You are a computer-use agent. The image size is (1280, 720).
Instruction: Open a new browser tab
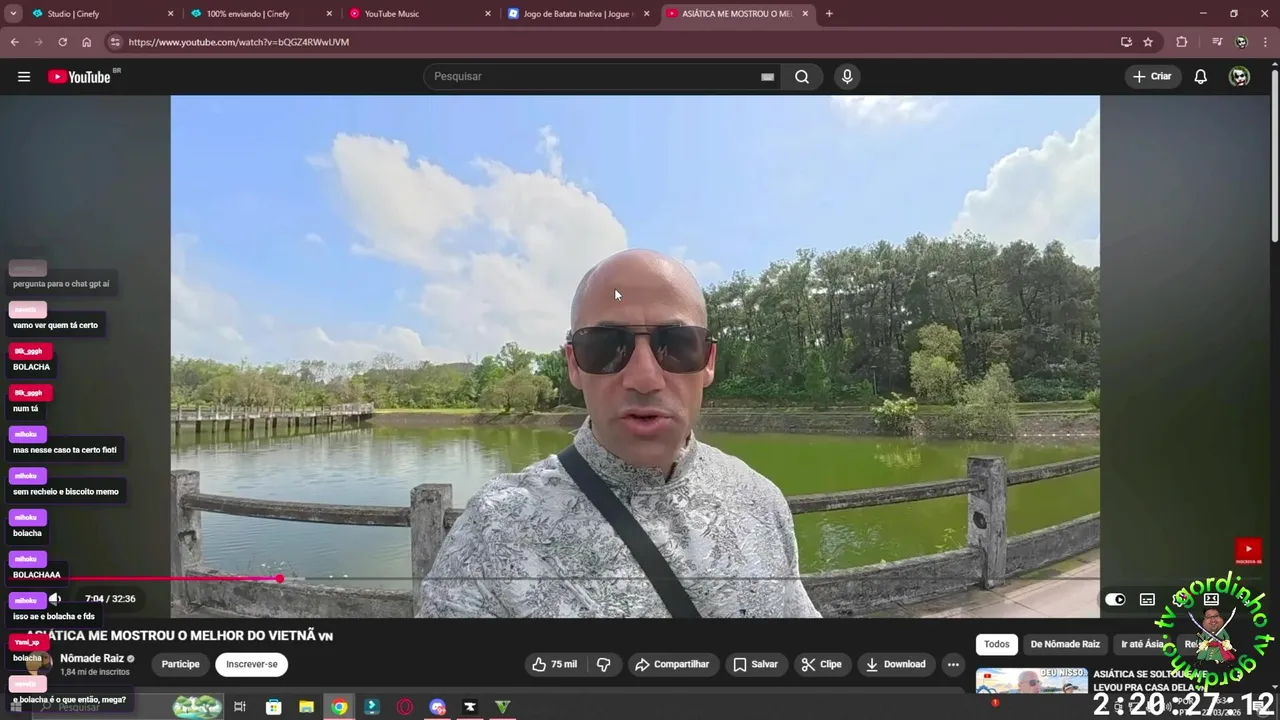pyautogui.click(x=829, y=14)
